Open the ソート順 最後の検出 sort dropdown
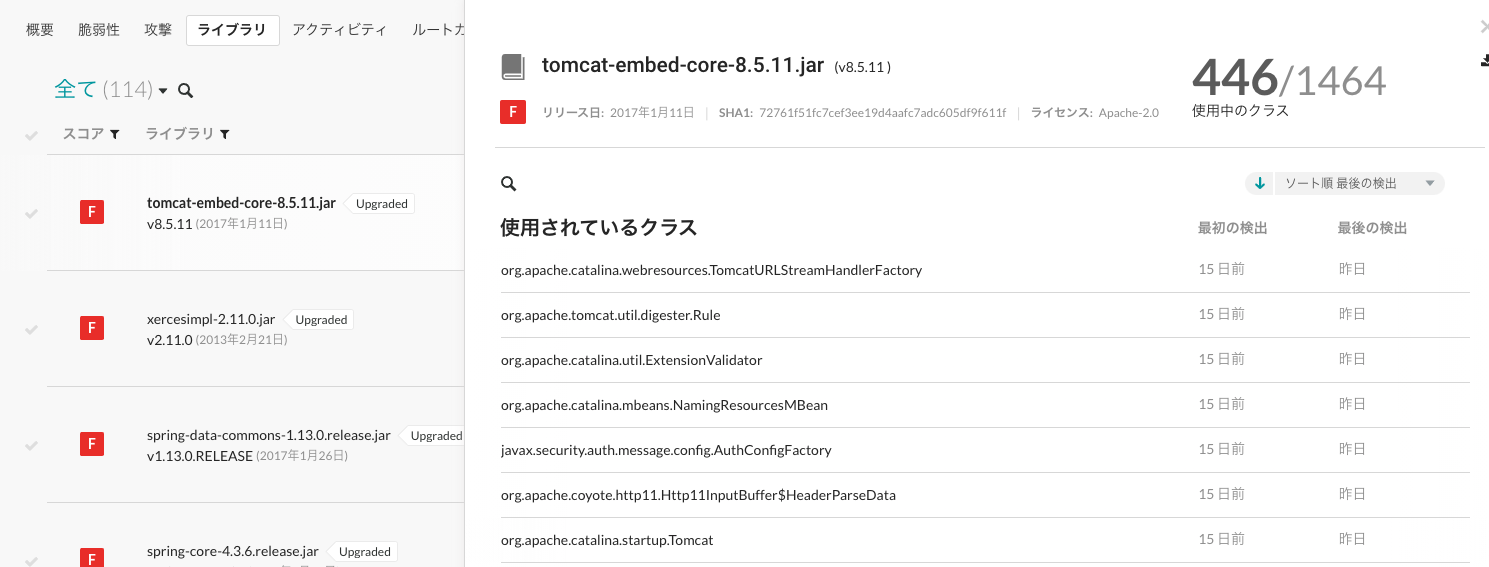The width and height of the screenshot is (1489, 567). tap(1358, 183)
